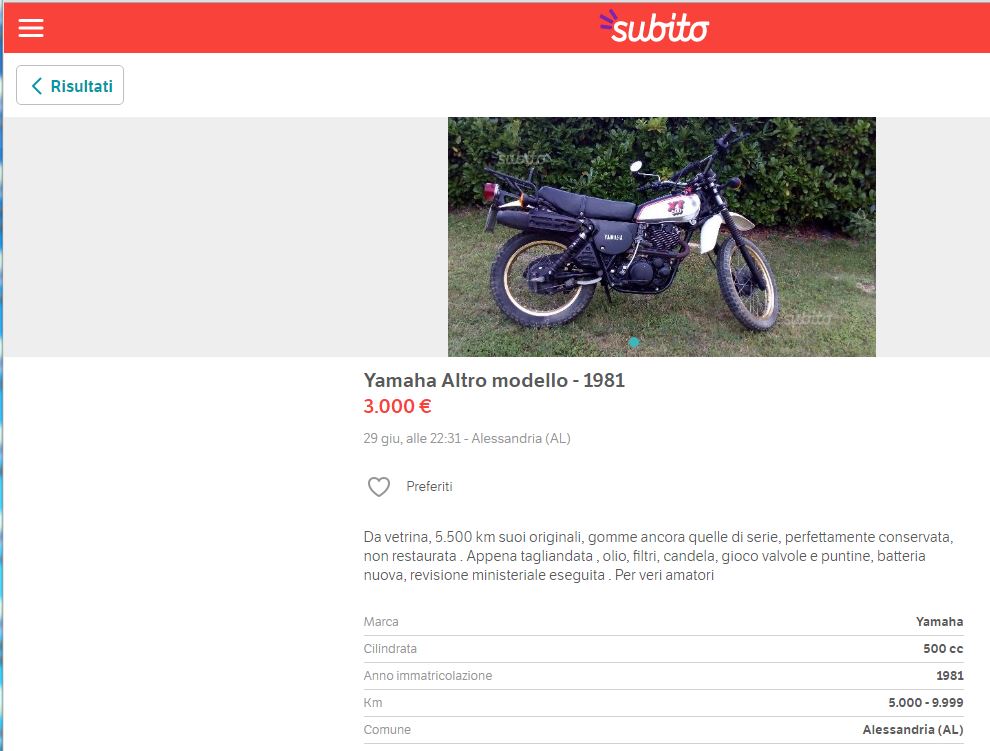Open the Yamaha motorcycle photo
Screen dimensions: 990x751
[662, 237]
